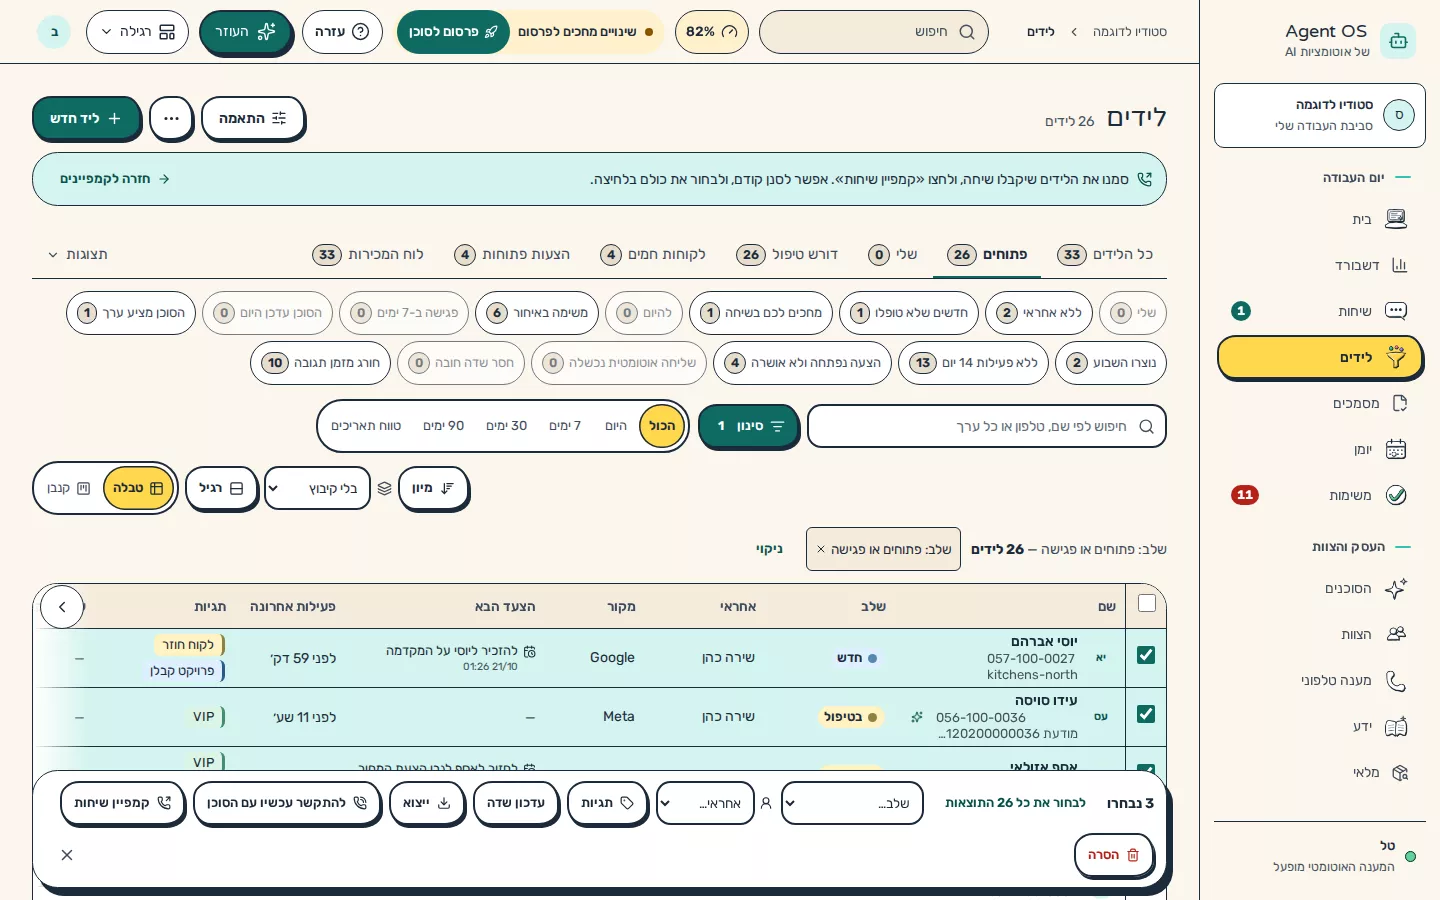
Task: Open the רגילה layout dropdown in top bar
Action: pos(137,32)
